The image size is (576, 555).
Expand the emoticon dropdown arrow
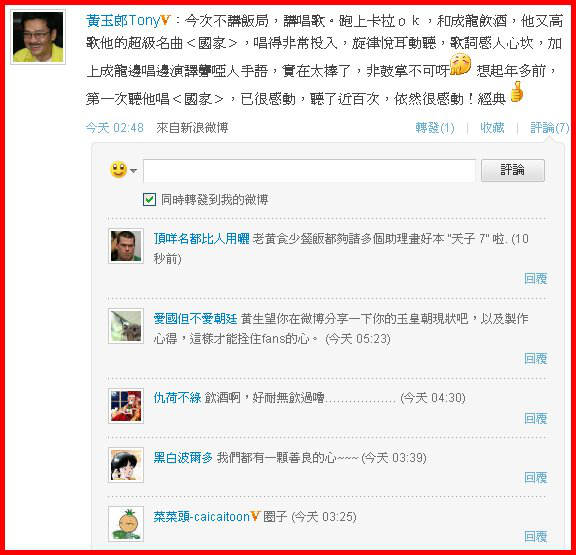pos(133,171)
